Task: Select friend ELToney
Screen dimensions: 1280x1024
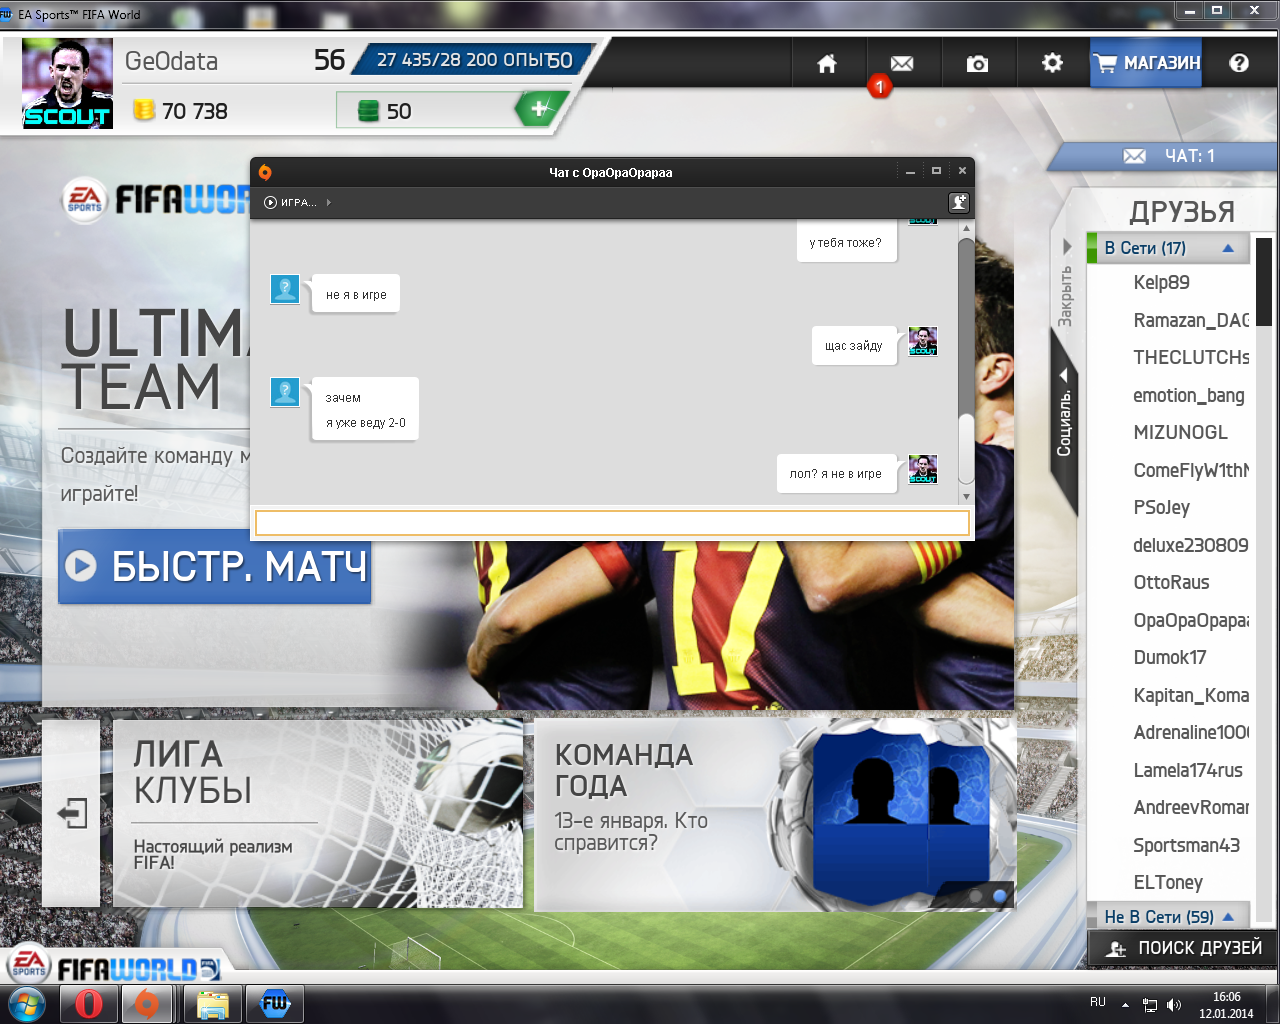Action: pyautogui.click(x=1166, y=882)
